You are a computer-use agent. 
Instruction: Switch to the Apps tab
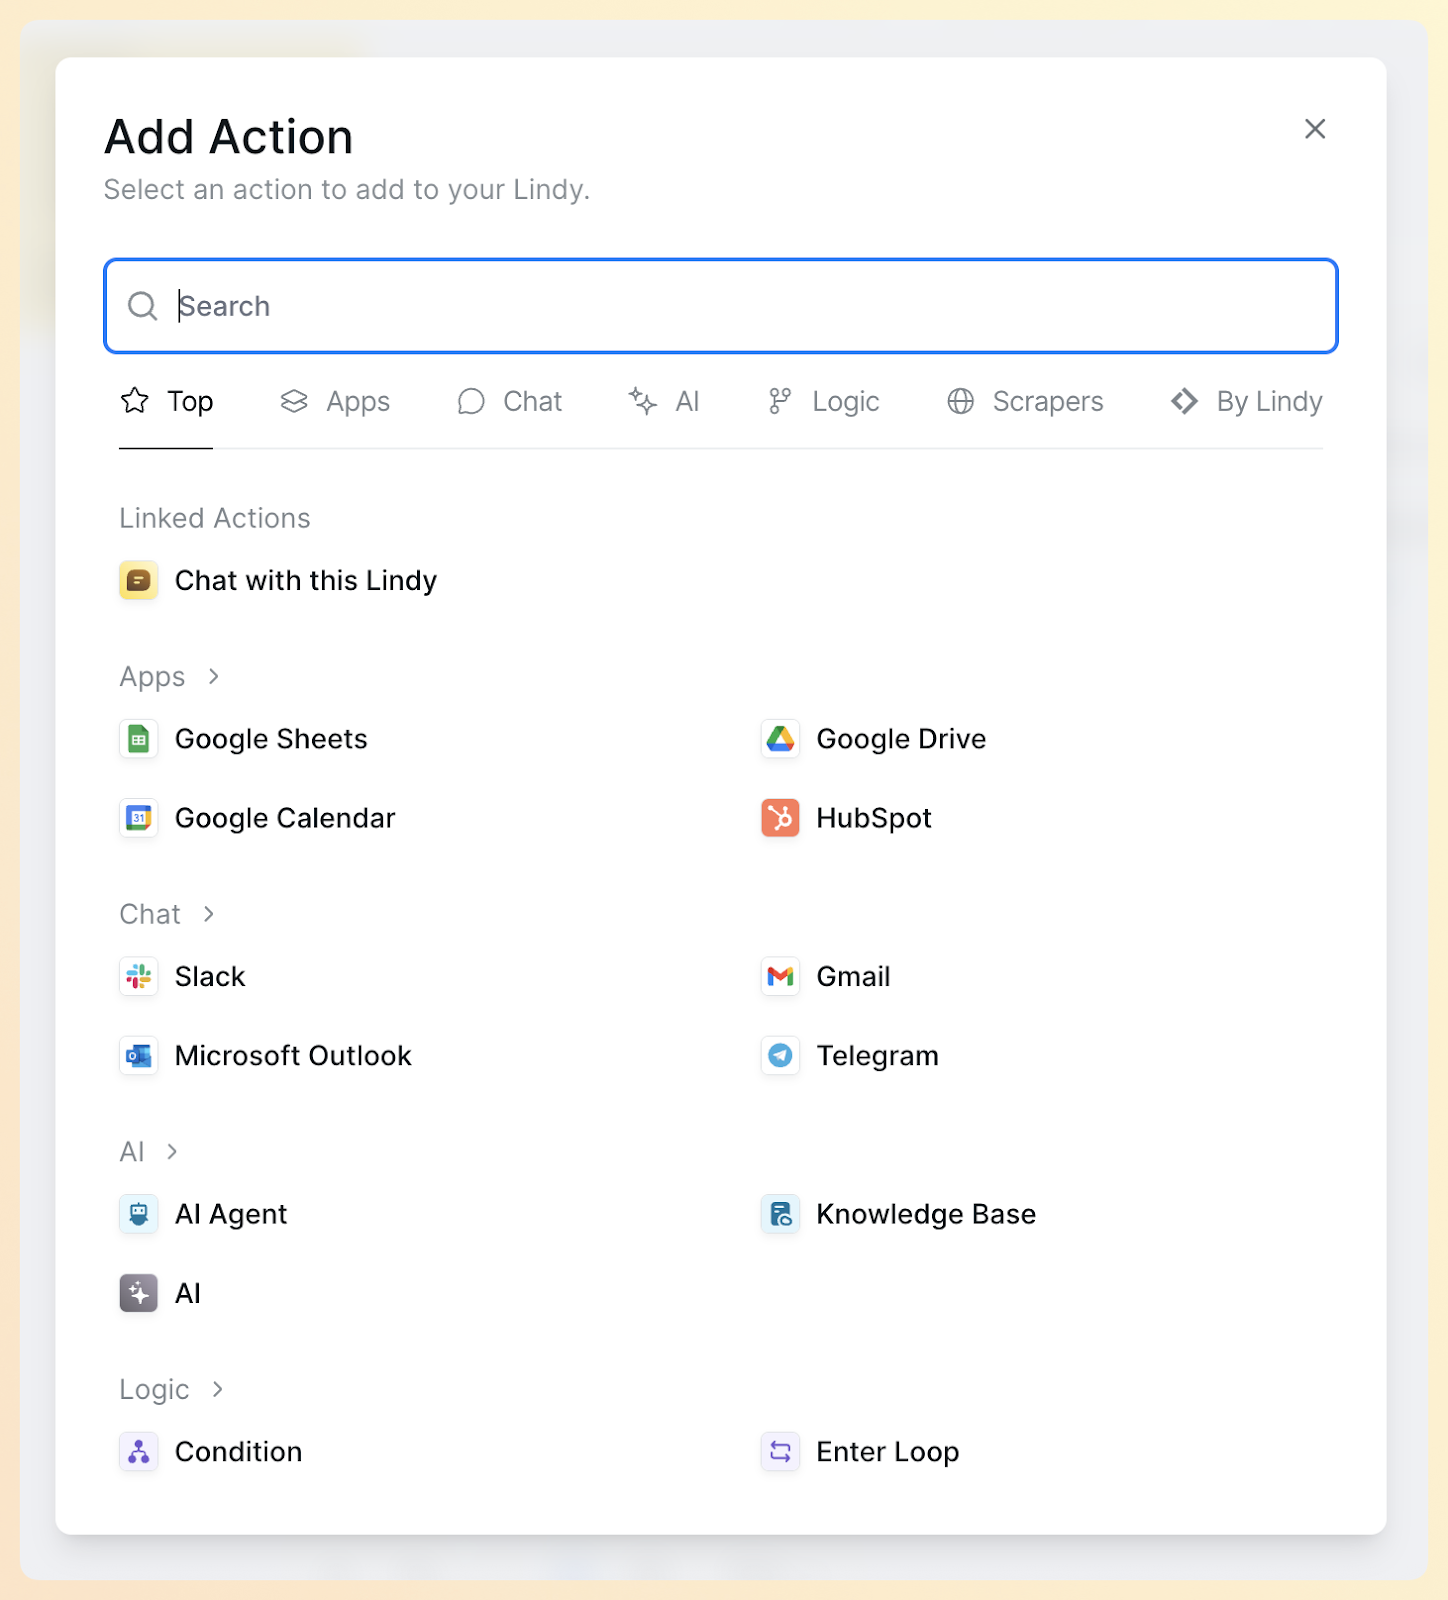[x=335, y=402]
